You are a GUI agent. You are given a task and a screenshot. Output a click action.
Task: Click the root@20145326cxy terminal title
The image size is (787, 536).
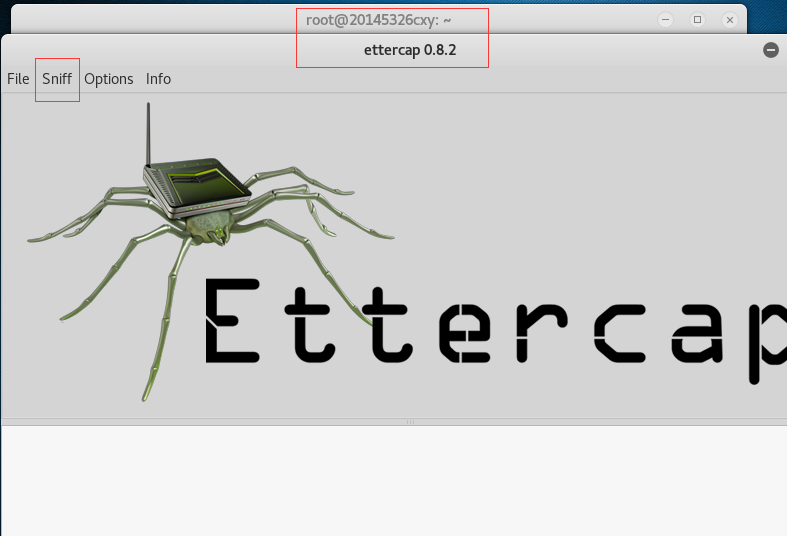point(378,20)
